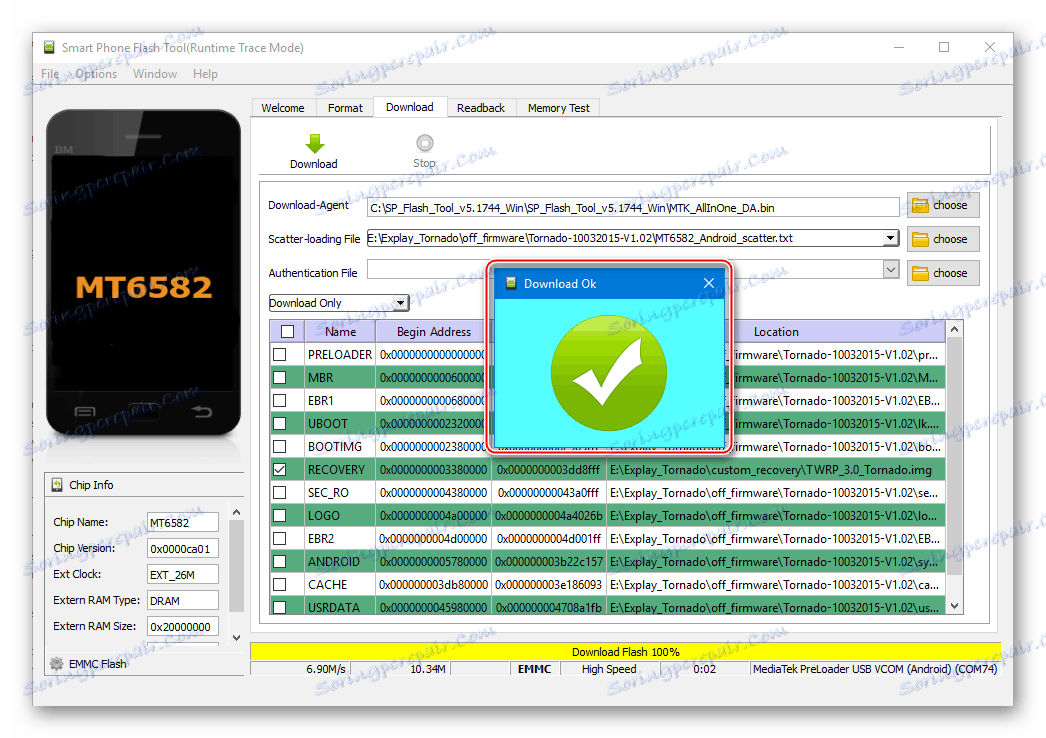
Task: Click the MT6582 phone preview image
Action: [143, 273]
